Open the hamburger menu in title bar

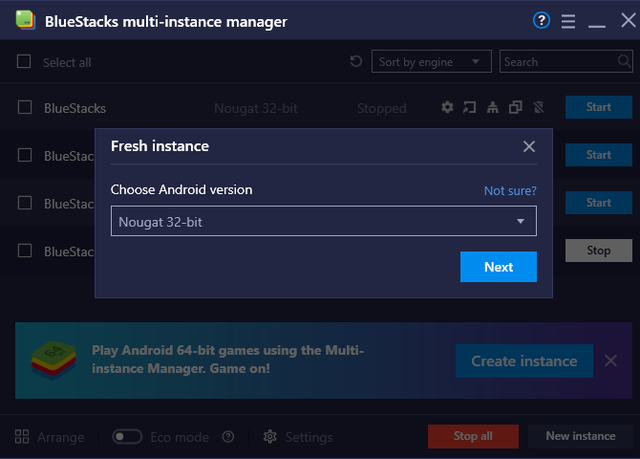pyautogui.click(x=568, y=21)
